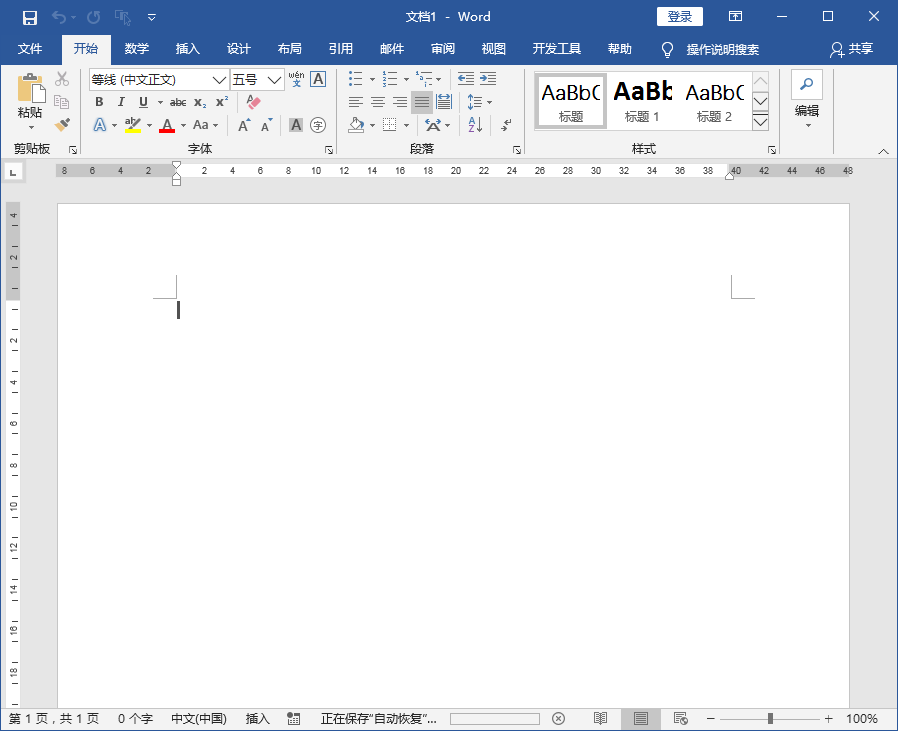Image resolution: width=898 pixels, height=731 pixels.
Task: Click the increase indent icon
Action: coord(488,78)
